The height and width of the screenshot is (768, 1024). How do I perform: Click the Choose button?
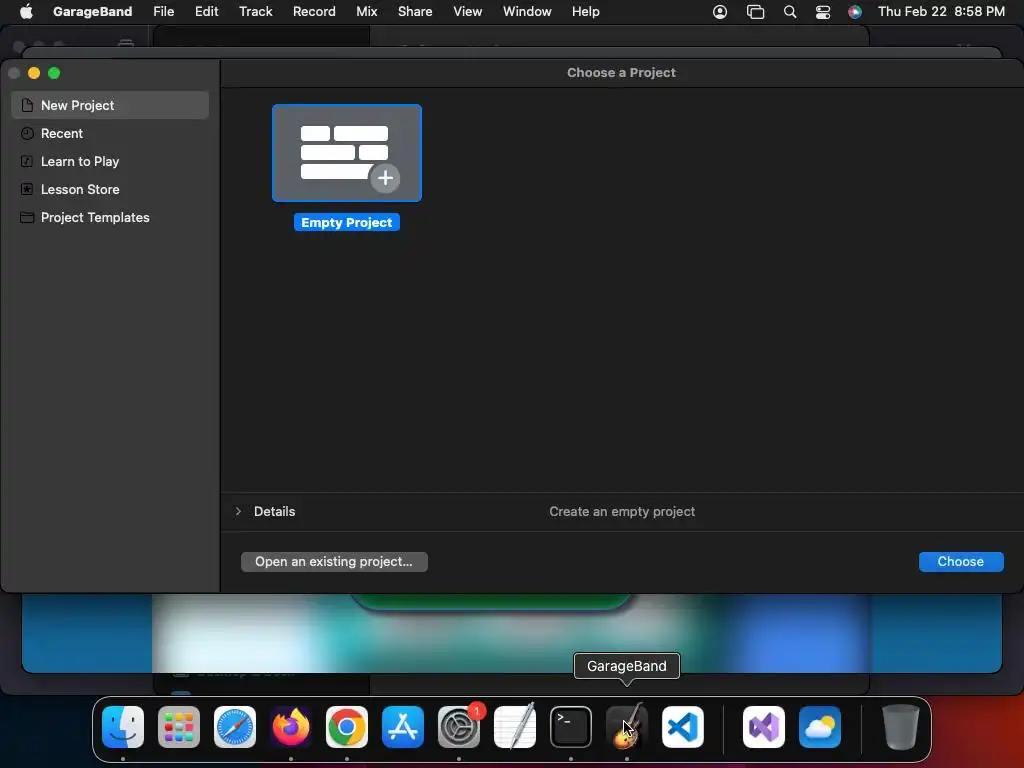pyautogui.click(x=961, y=562)
